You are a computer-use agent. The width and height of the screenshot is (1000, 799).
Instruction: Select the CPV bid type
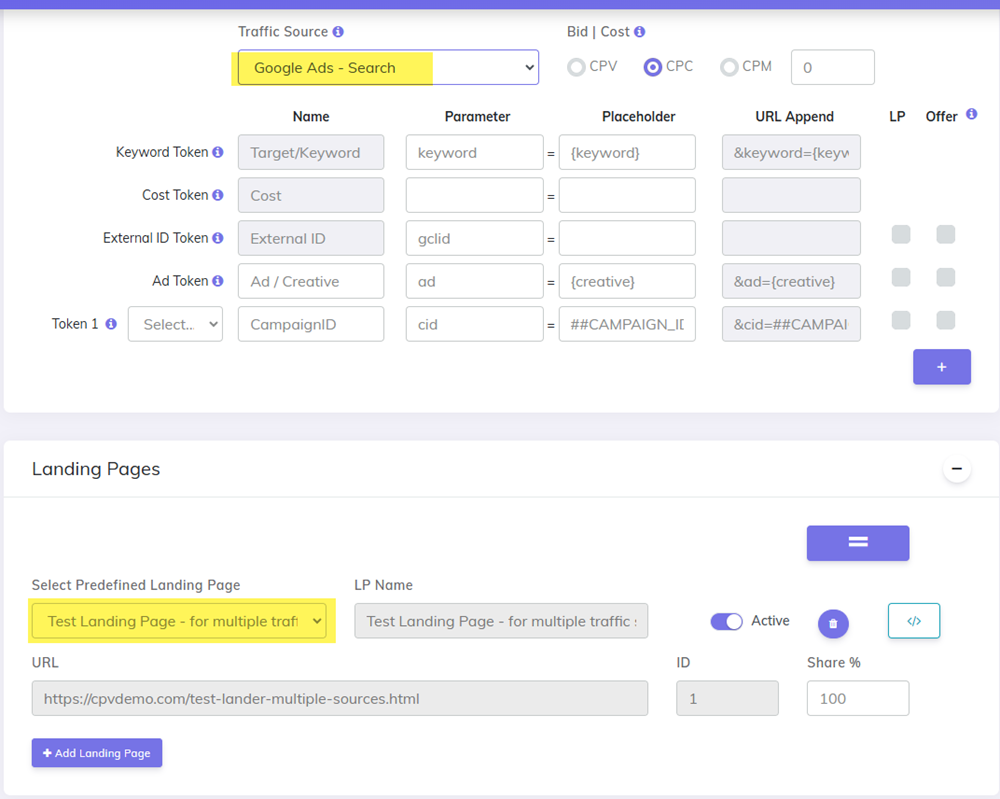577,66
